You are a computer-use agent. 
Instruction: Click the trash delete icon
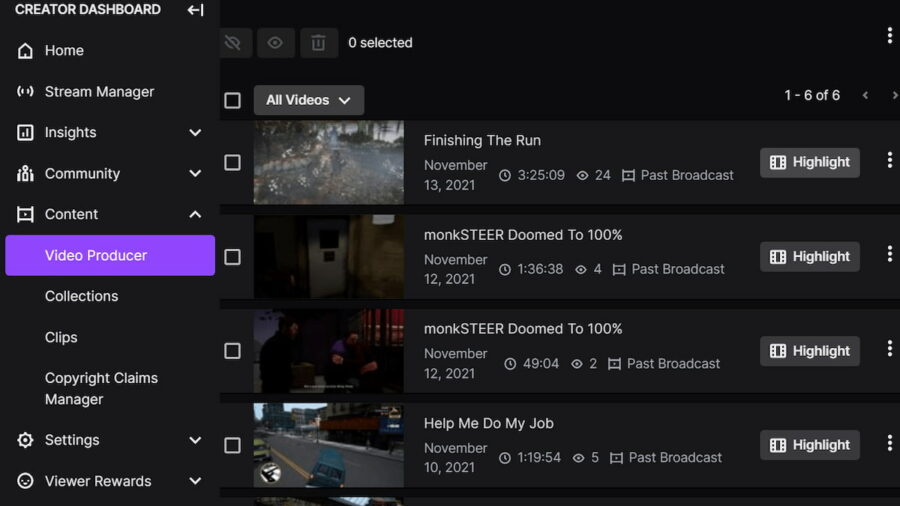click(319, 42)
